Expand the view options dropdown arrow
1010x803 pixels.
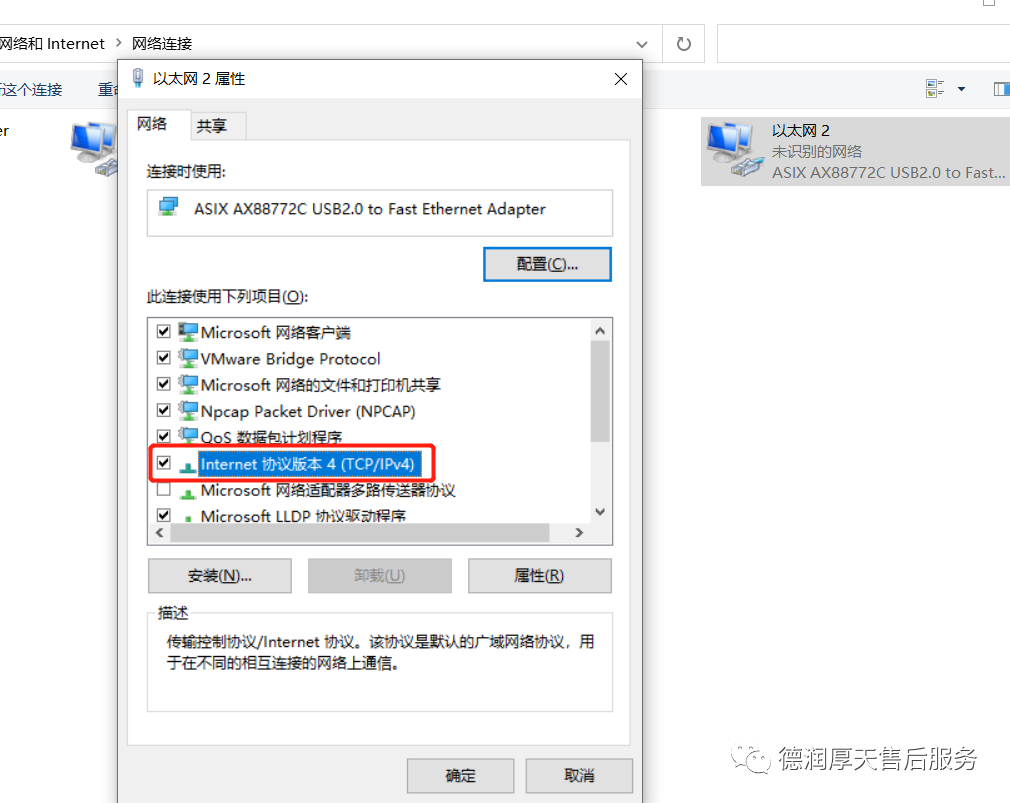[x=961, y=89]
